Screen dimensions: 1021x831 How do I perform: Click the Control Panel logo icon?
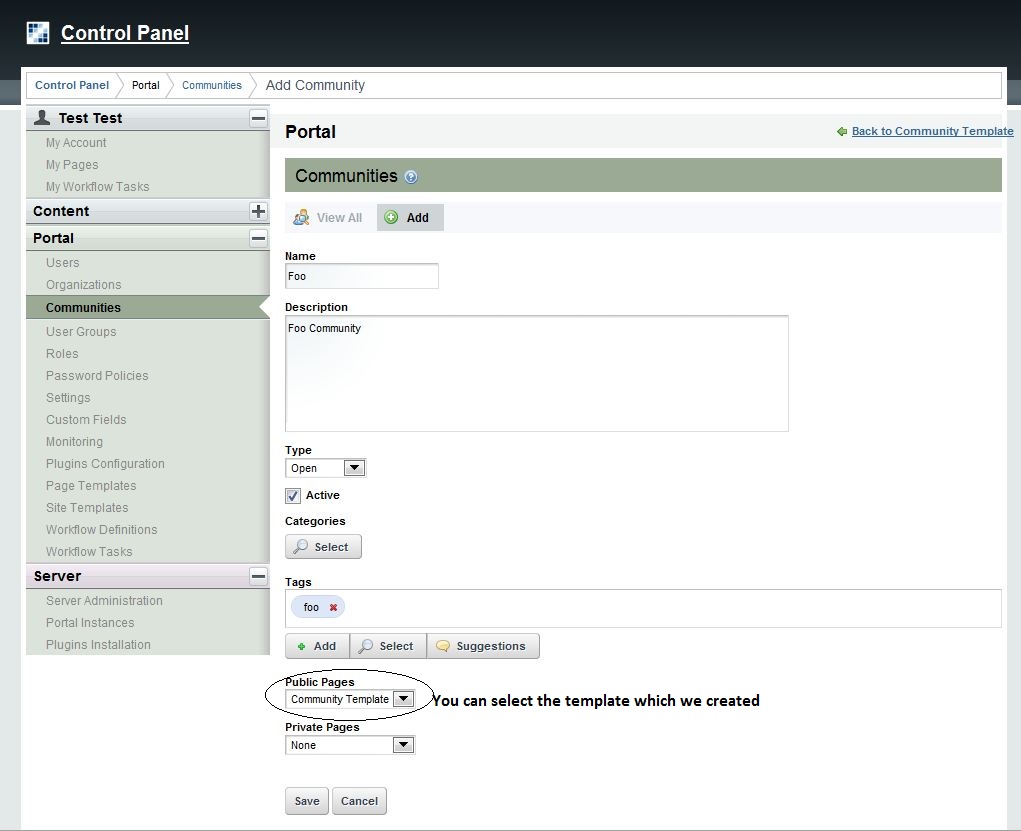[38, 33]
